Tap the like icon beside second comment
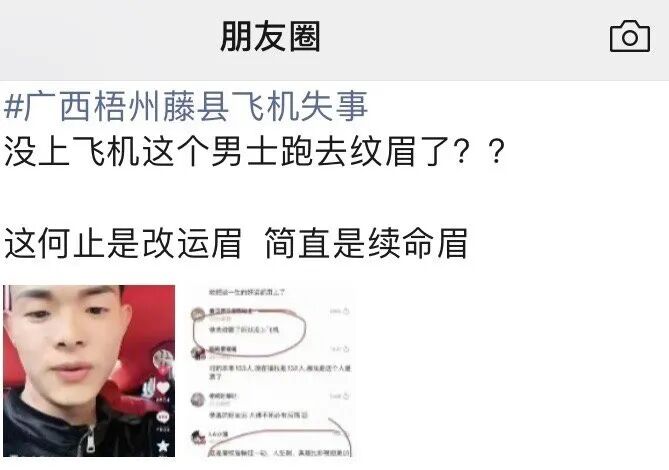Screen dimensions: 669x470 346,349
